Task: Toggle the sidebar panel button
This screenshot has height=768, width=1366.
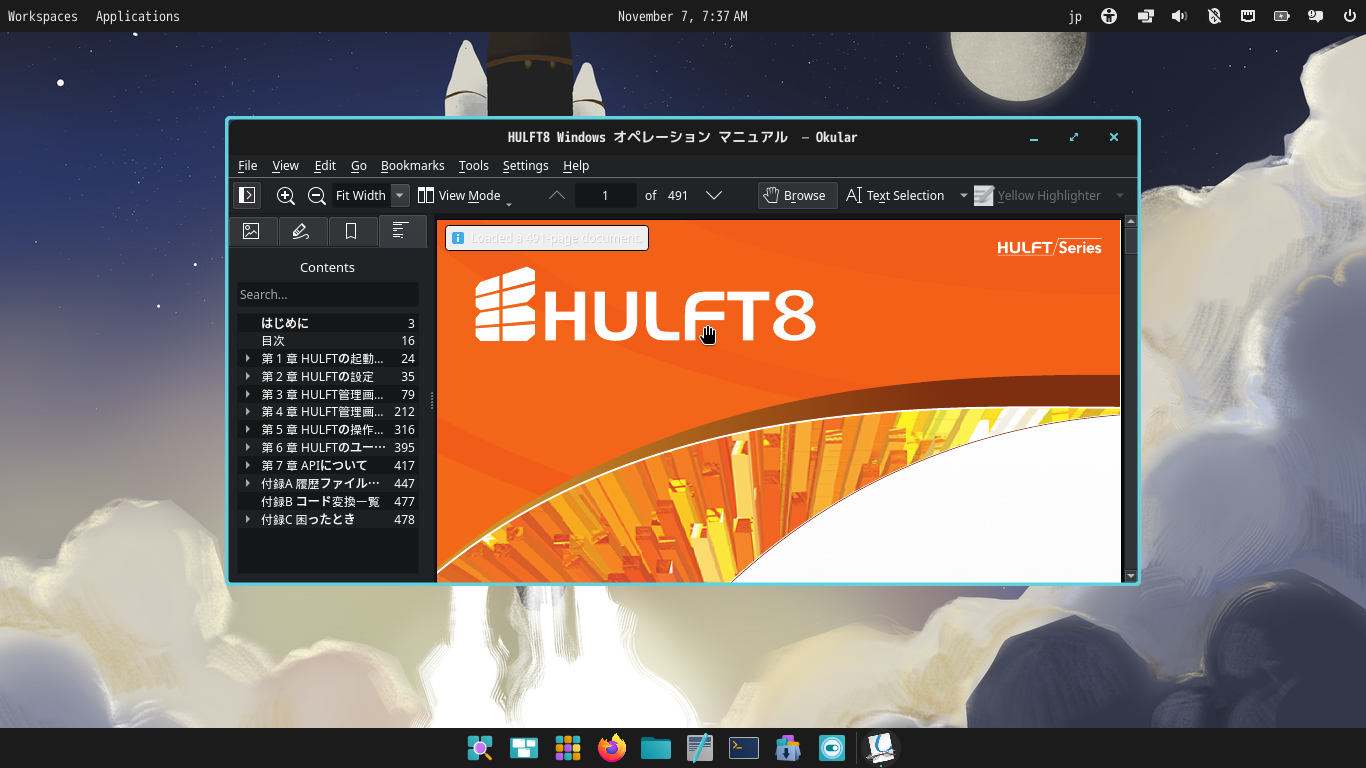Action: pos(247,196)
